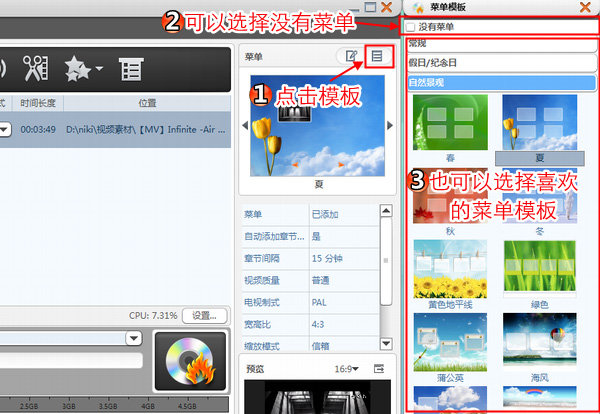Open the menu template list icon
The width and height of the screenshot is (600, 414).
pyautogui.click(x=377, y=56)
